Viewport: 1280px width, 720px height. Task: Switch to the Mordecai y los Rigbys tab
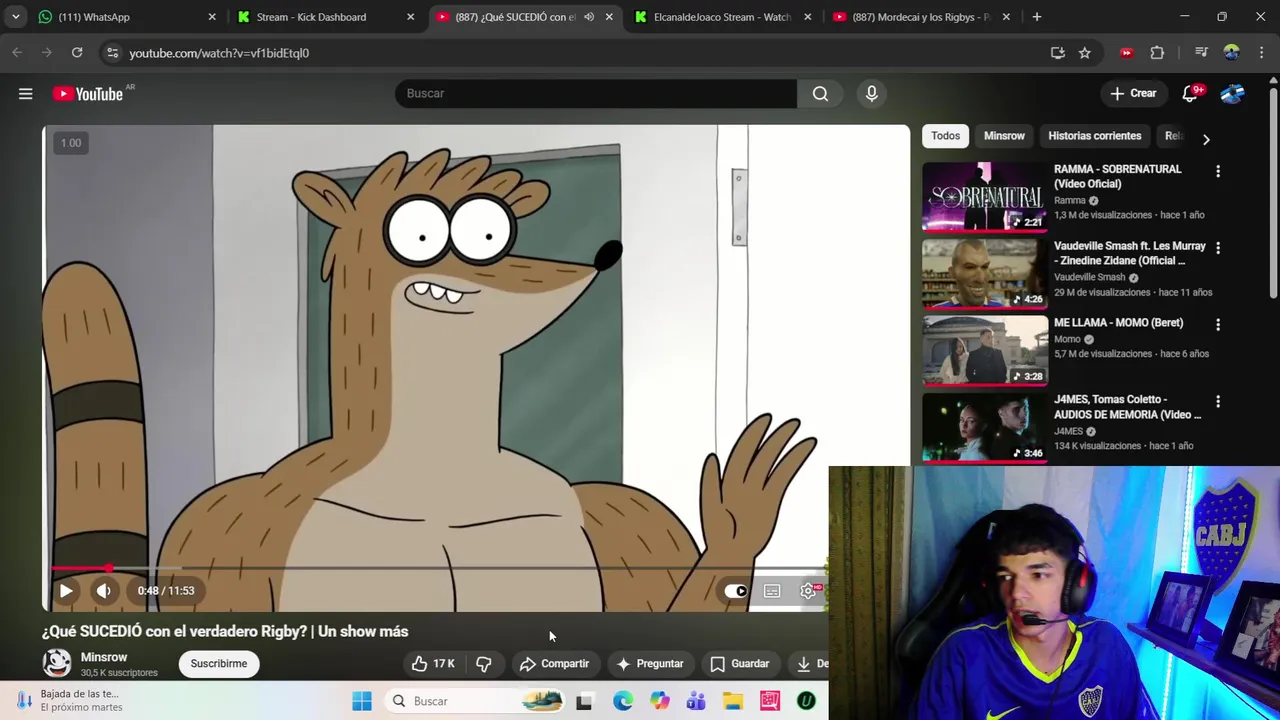[x=920, y=17]
